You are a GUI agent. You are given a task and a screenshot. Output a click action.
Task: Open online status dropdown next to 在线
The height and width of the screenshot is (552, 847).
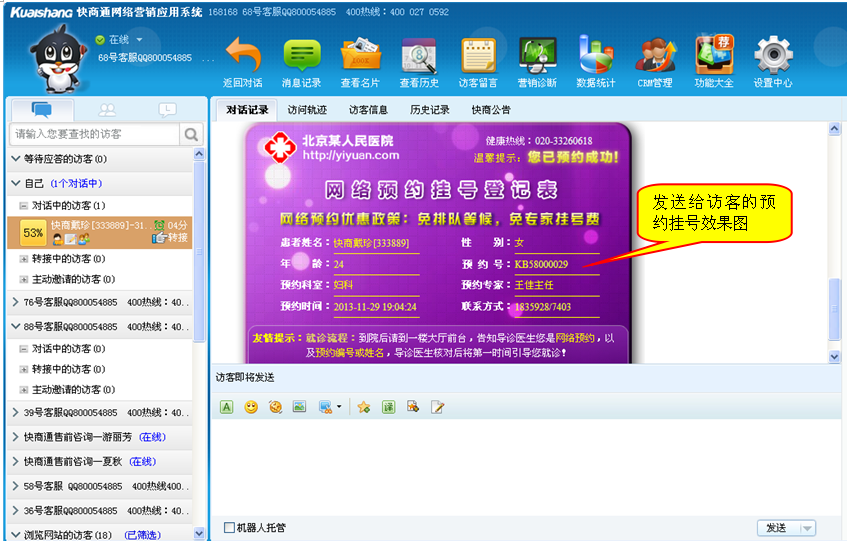(x=139, y=40)
